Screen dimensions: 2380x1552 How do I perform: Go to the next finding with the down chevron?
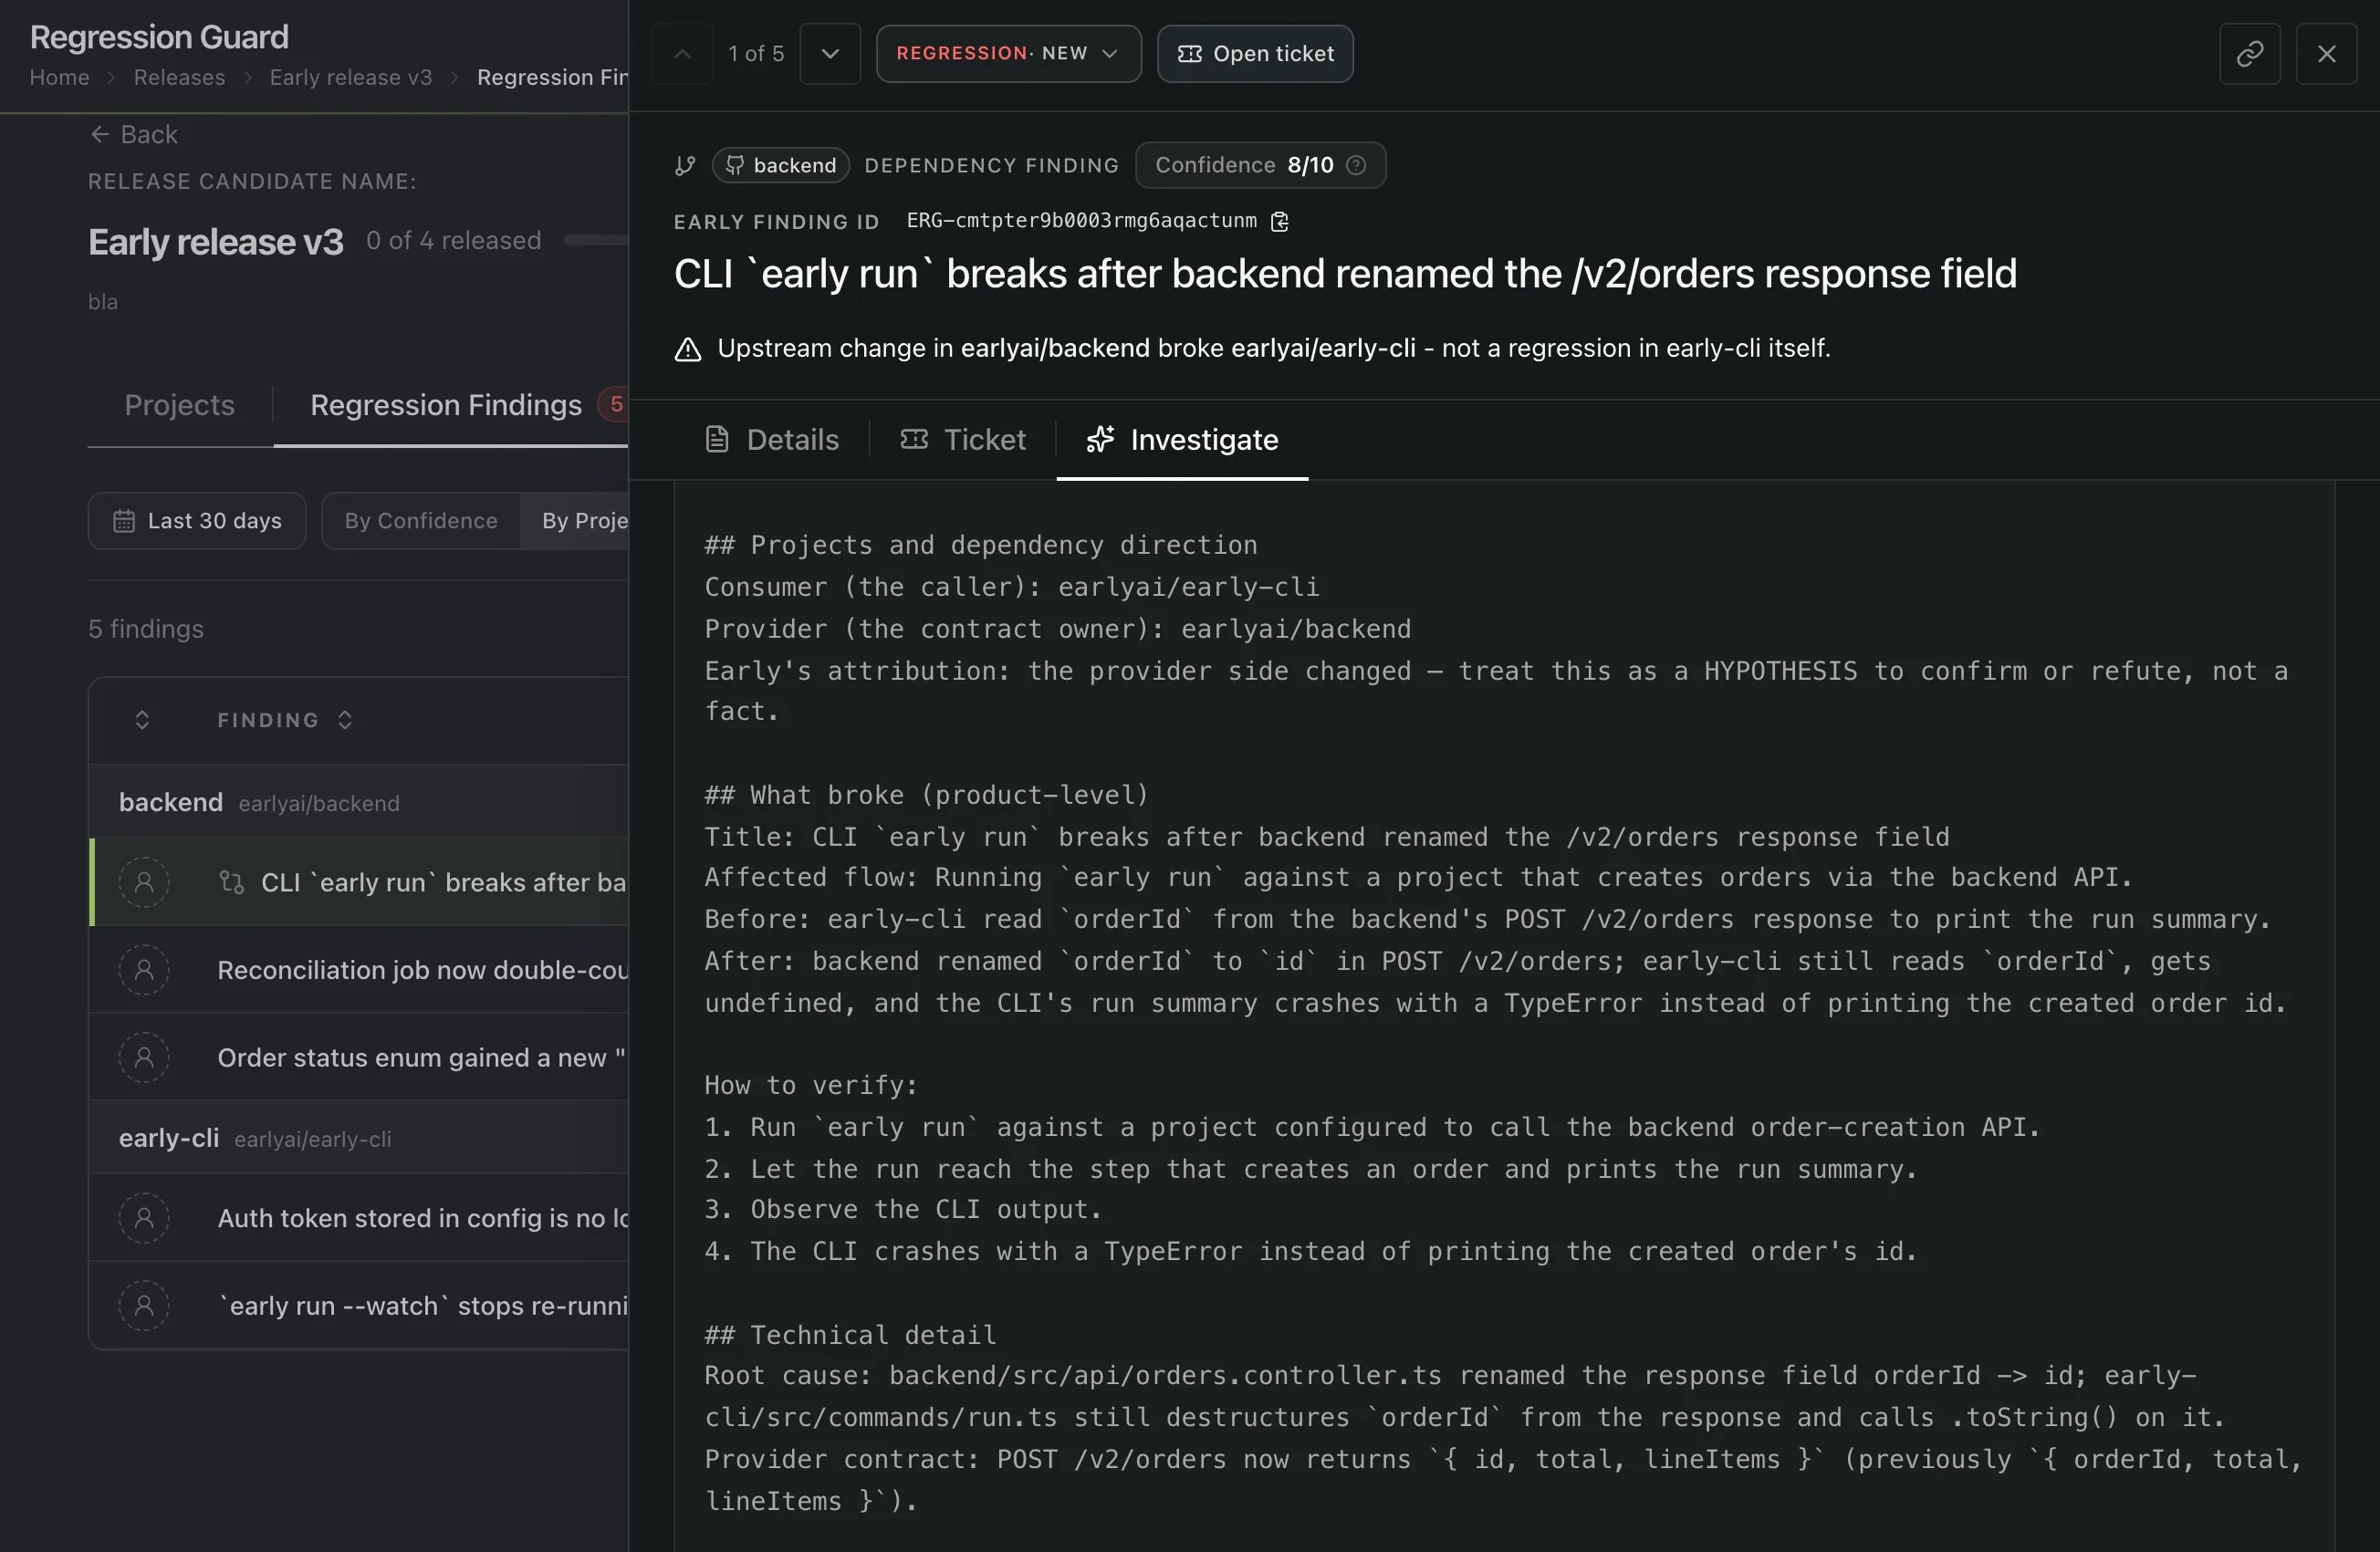pos(829,53)
